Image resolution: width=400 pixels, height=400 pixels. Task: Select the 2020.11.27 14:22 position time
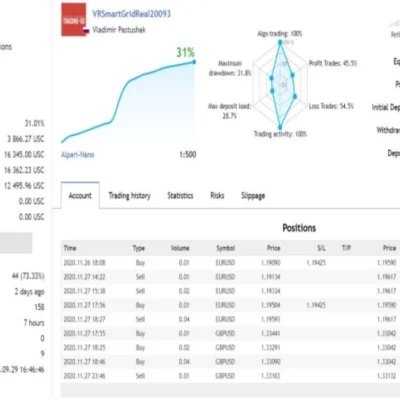click(84, 277)
